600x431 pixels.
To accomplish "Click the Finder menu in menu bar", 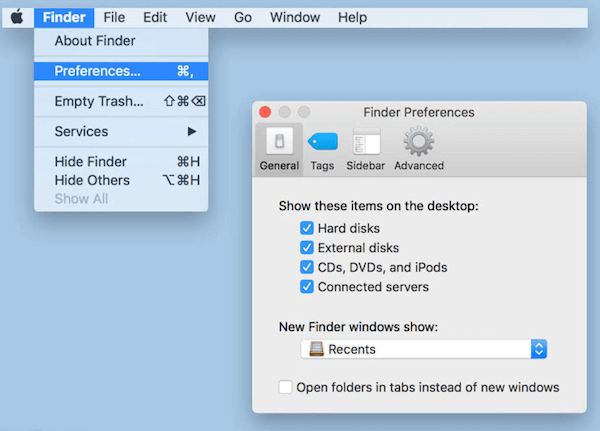I will 64,18.
